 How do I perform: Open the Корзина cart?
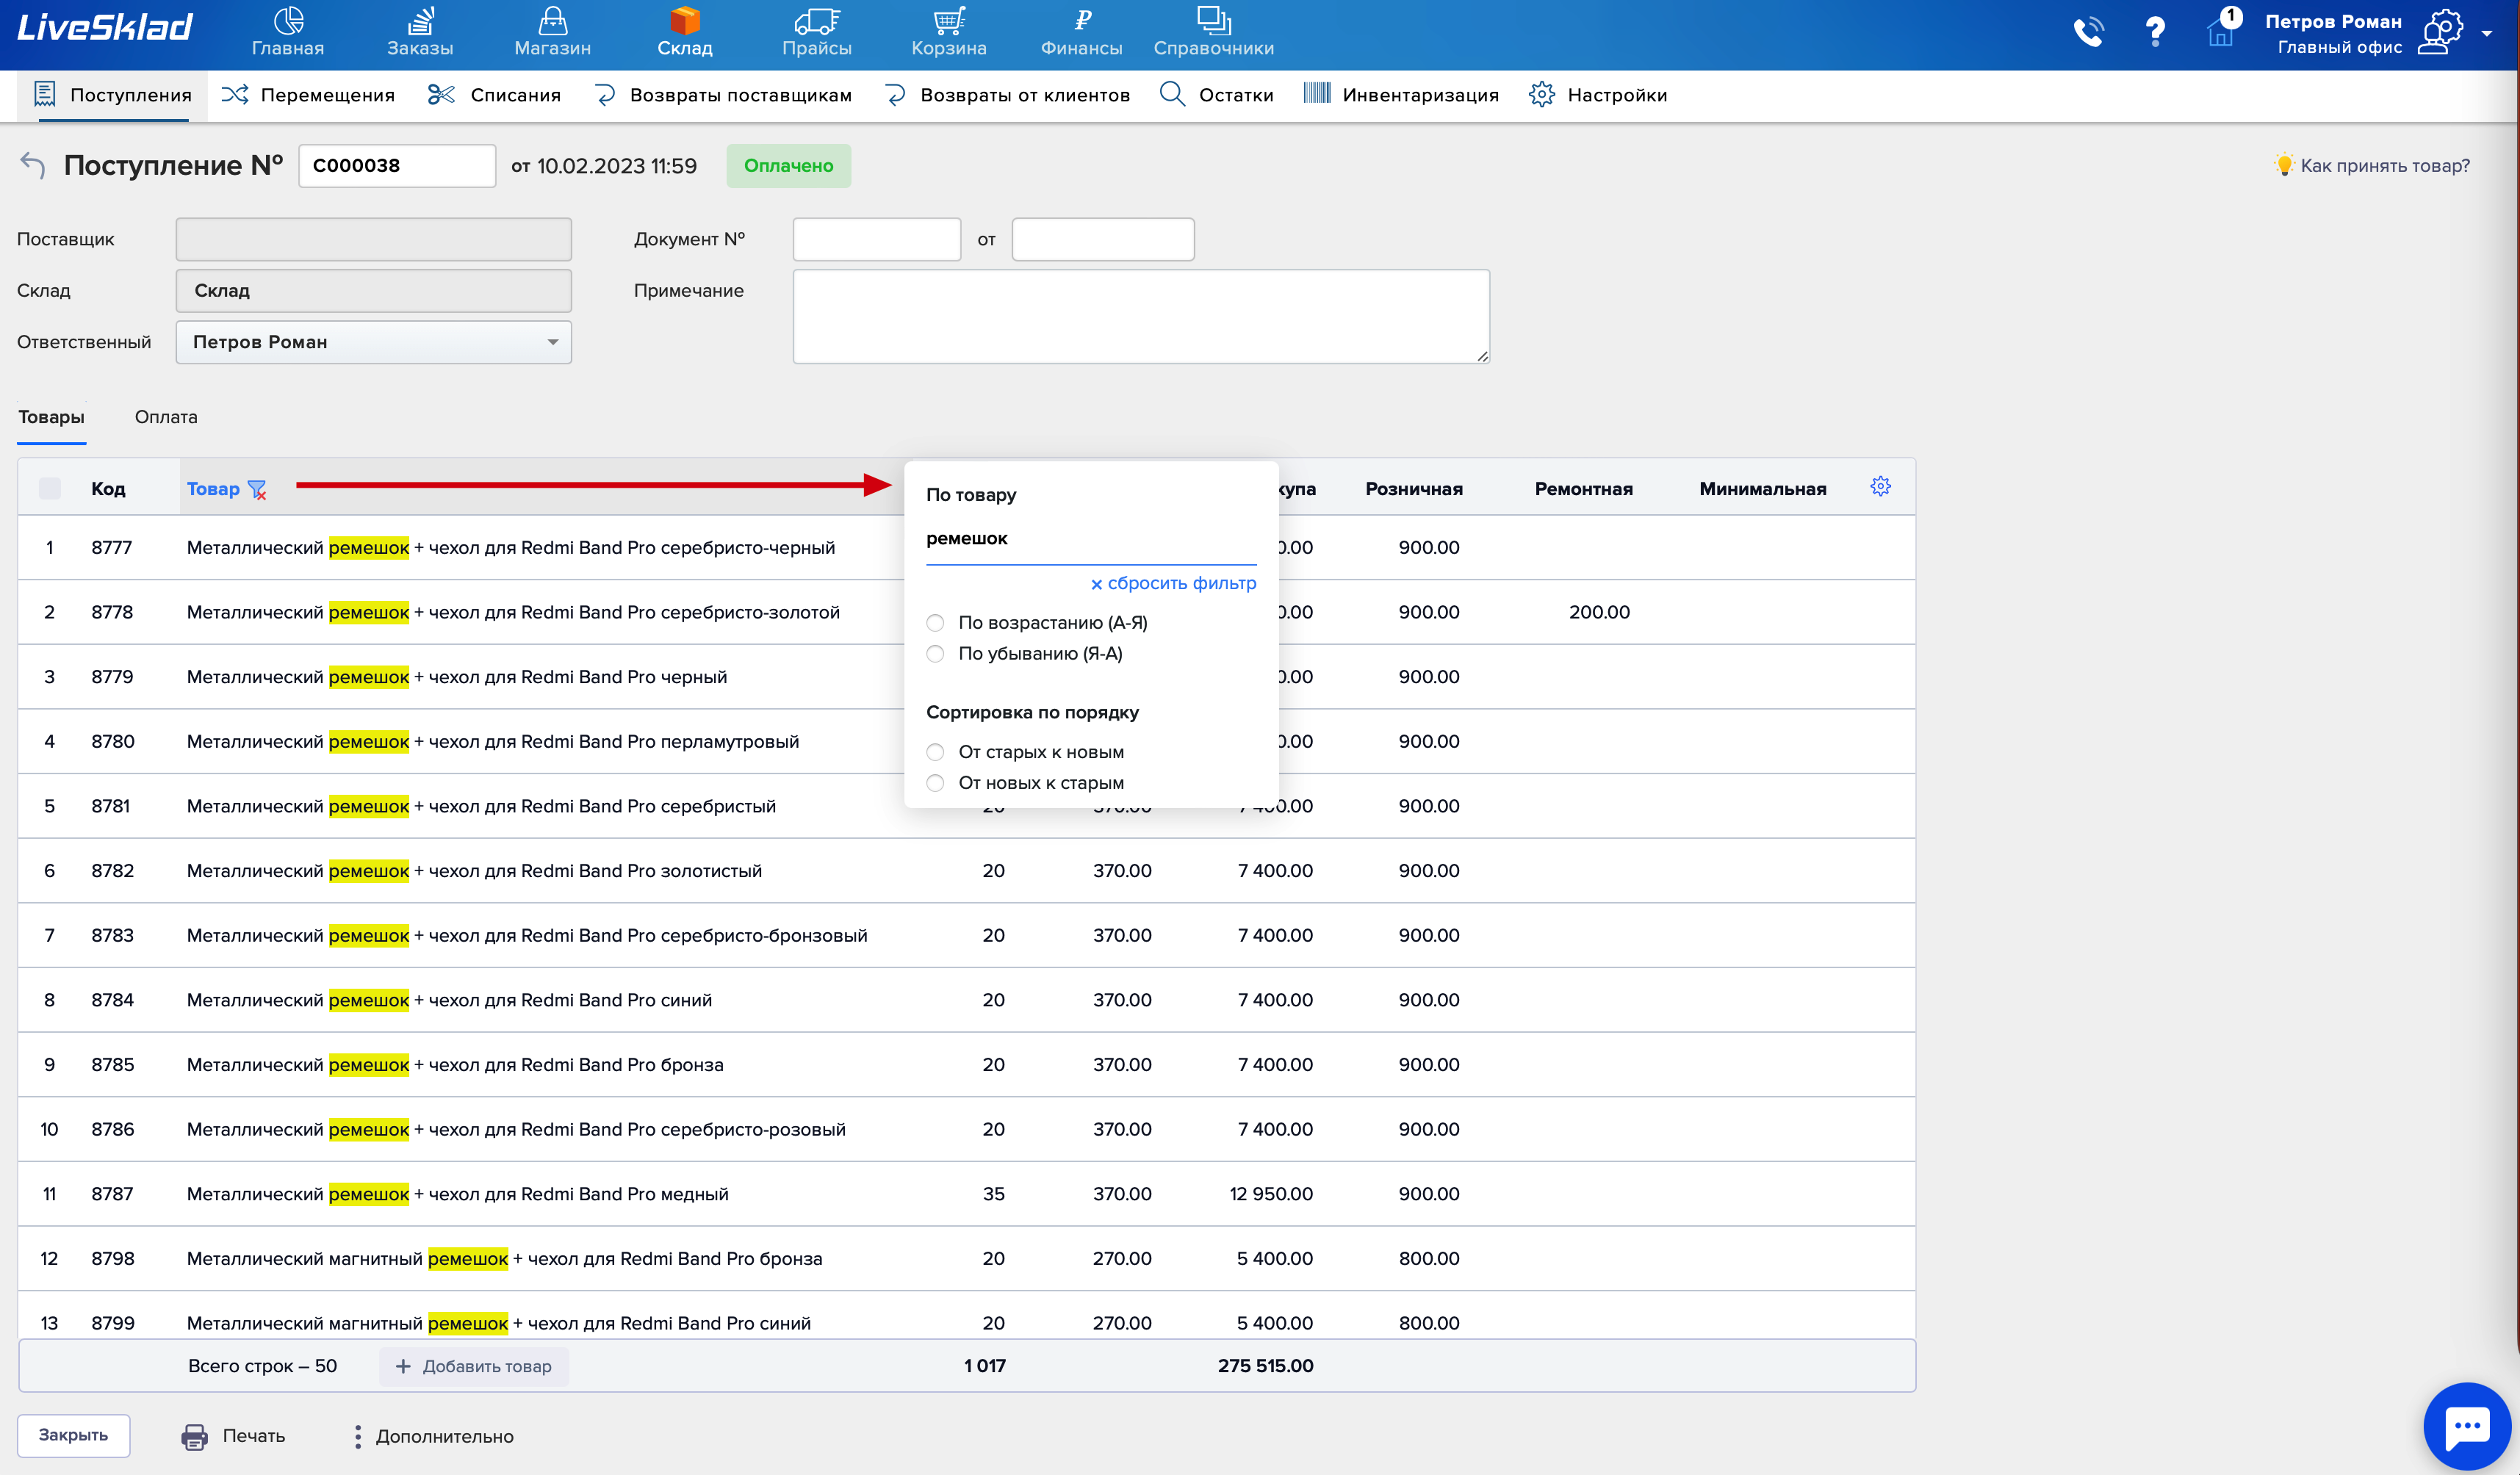[949, 33]
